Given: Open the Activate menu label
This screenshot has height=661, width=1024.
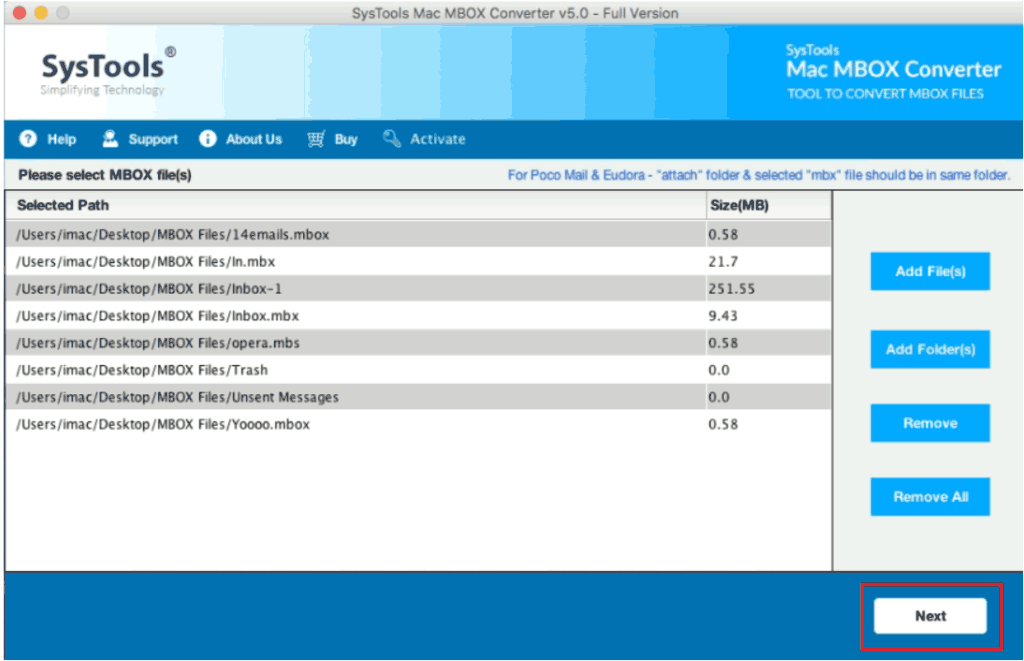Looking at the screenshot, I should 438,139.
